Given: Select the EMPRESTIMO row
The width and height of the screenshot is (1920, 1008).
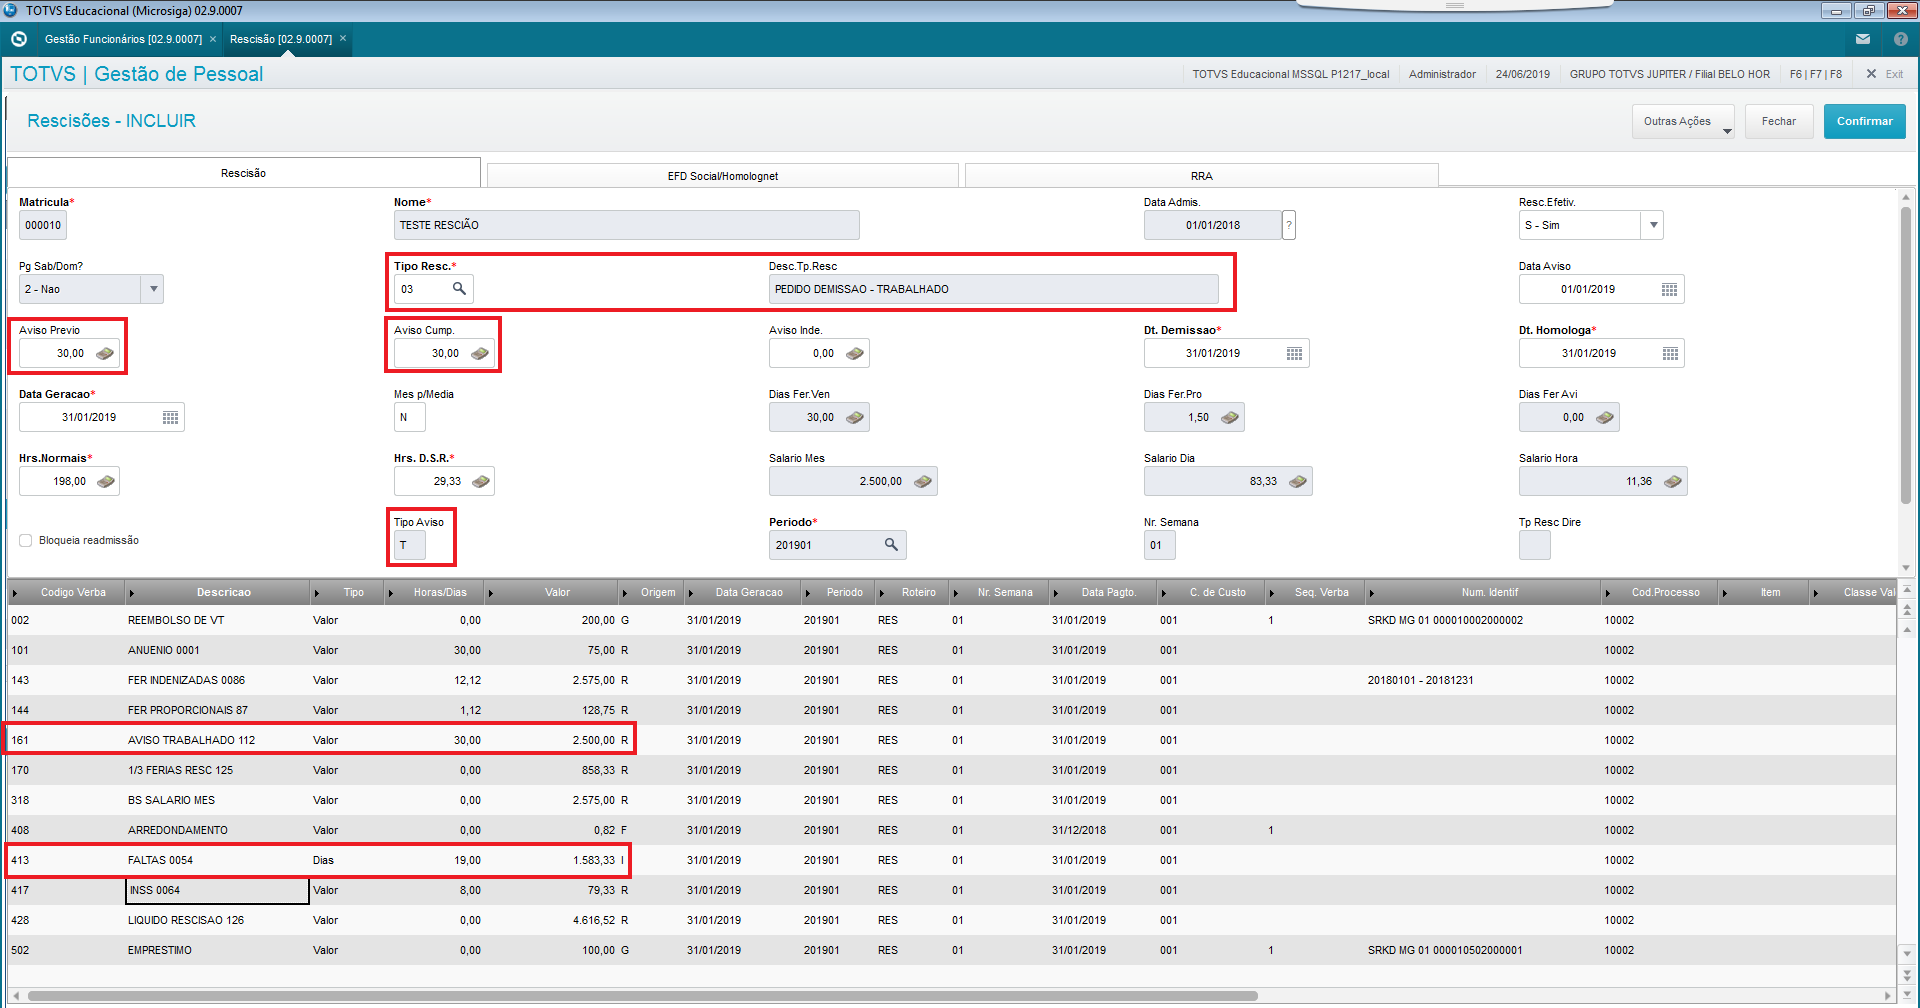Looking at the screenshot, I should [x=950, y=950].
